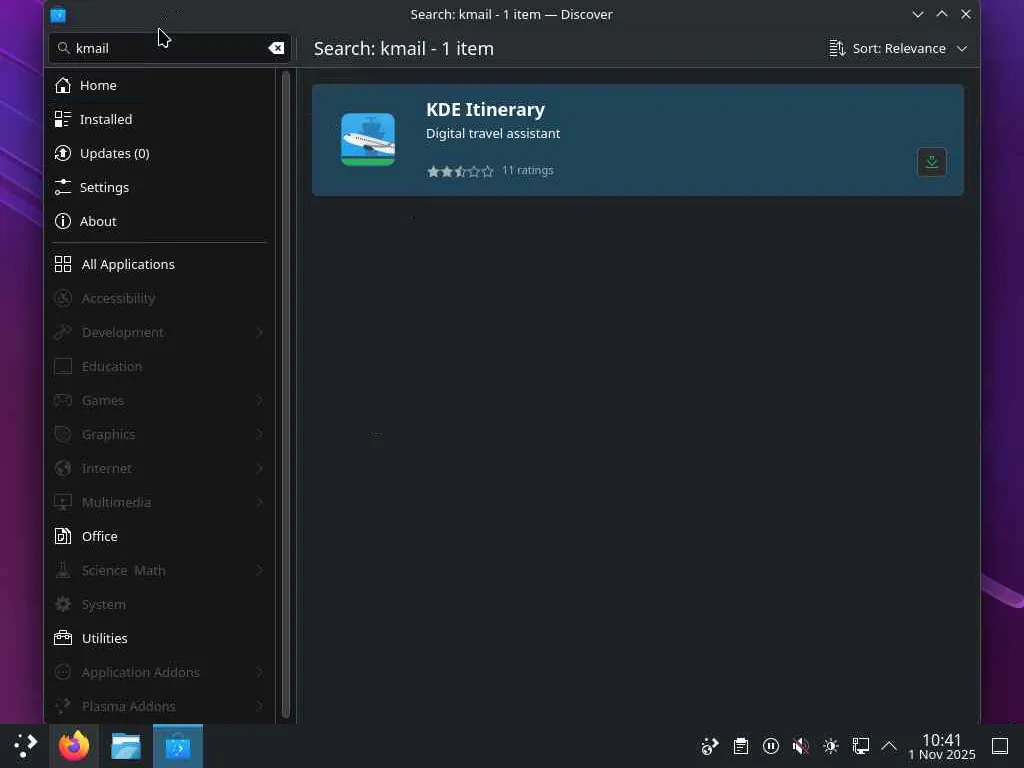The image size is (1024, 768).
Task: Browse All Applications category
Action: pyautogui.click(x=159, y=264)
